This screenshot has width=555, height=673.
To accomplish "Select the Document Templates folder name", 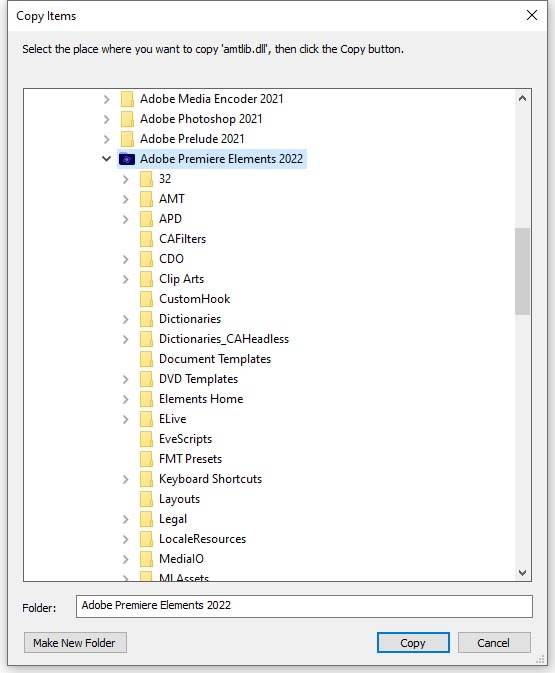I will [x=215, y=359].
